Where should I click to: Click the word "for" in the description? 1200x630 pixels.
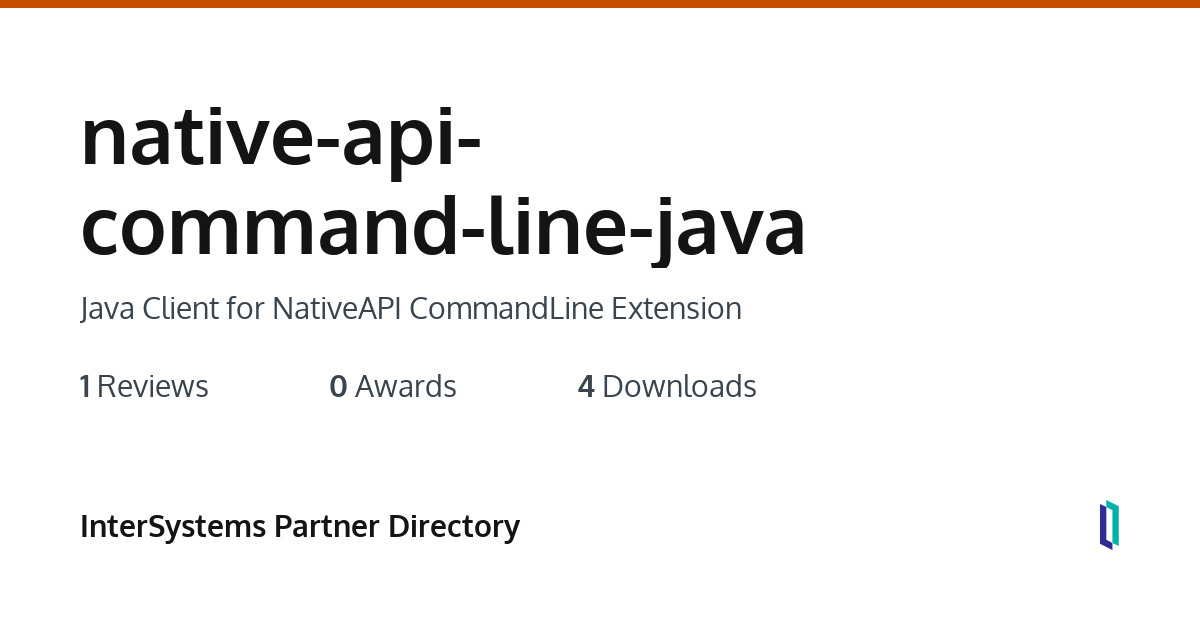(x=245, y=309)
